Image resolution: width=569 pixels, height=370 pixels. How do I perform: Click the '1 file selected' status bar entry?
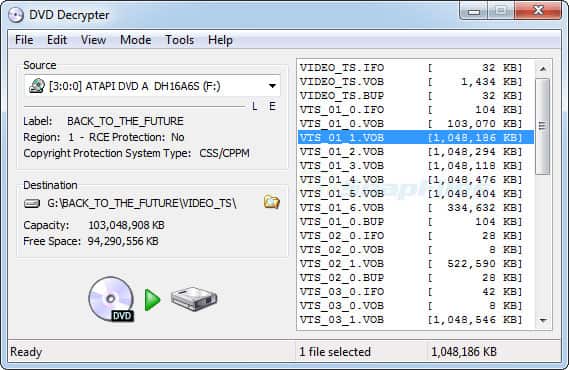pyautogui.click(x=335, y=352)
